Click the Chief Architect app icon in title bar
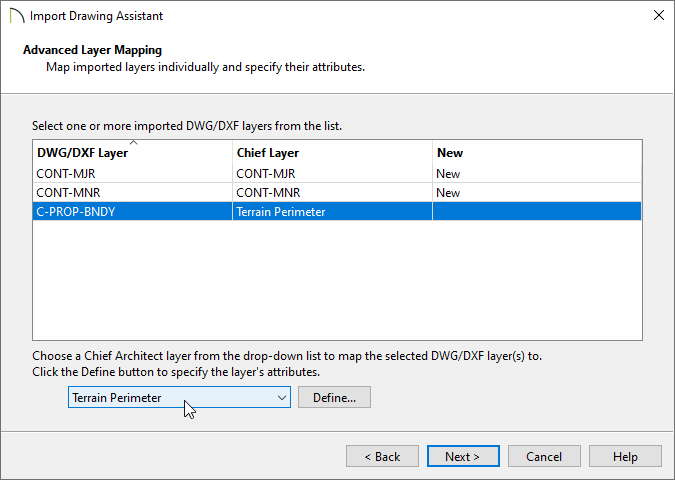The height and width of the screenshot is (480, 675). tap(16, 16)
